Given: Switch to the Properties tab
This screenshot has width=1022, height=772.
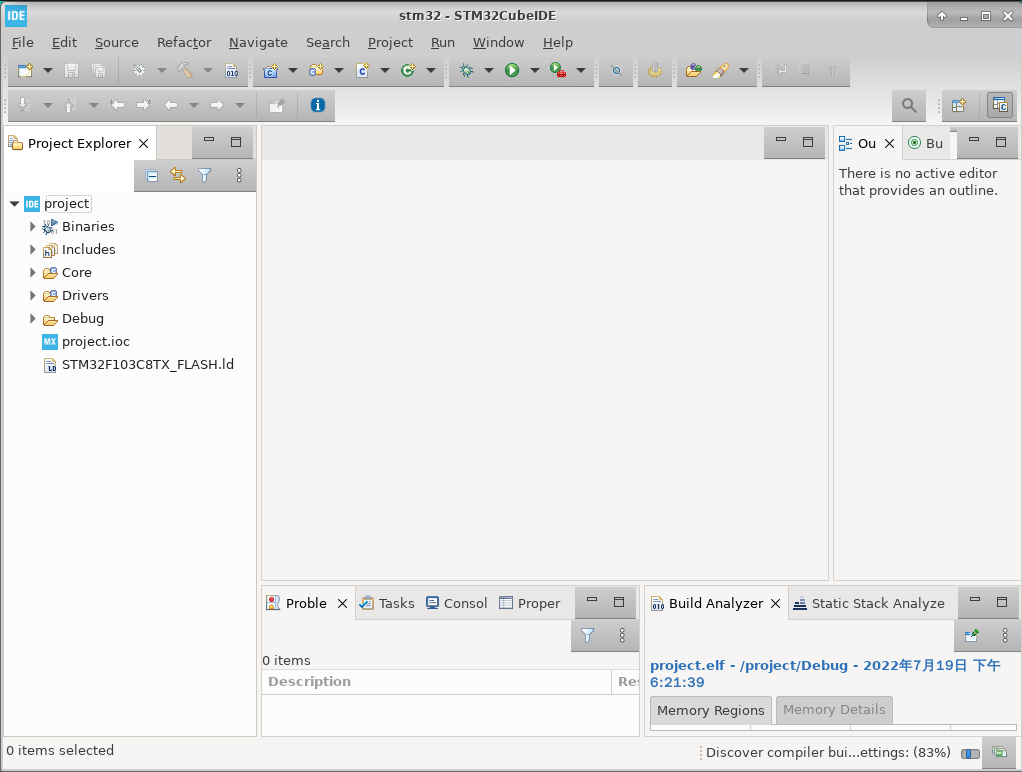Looking at the screenshot, I should pos(529,603).
